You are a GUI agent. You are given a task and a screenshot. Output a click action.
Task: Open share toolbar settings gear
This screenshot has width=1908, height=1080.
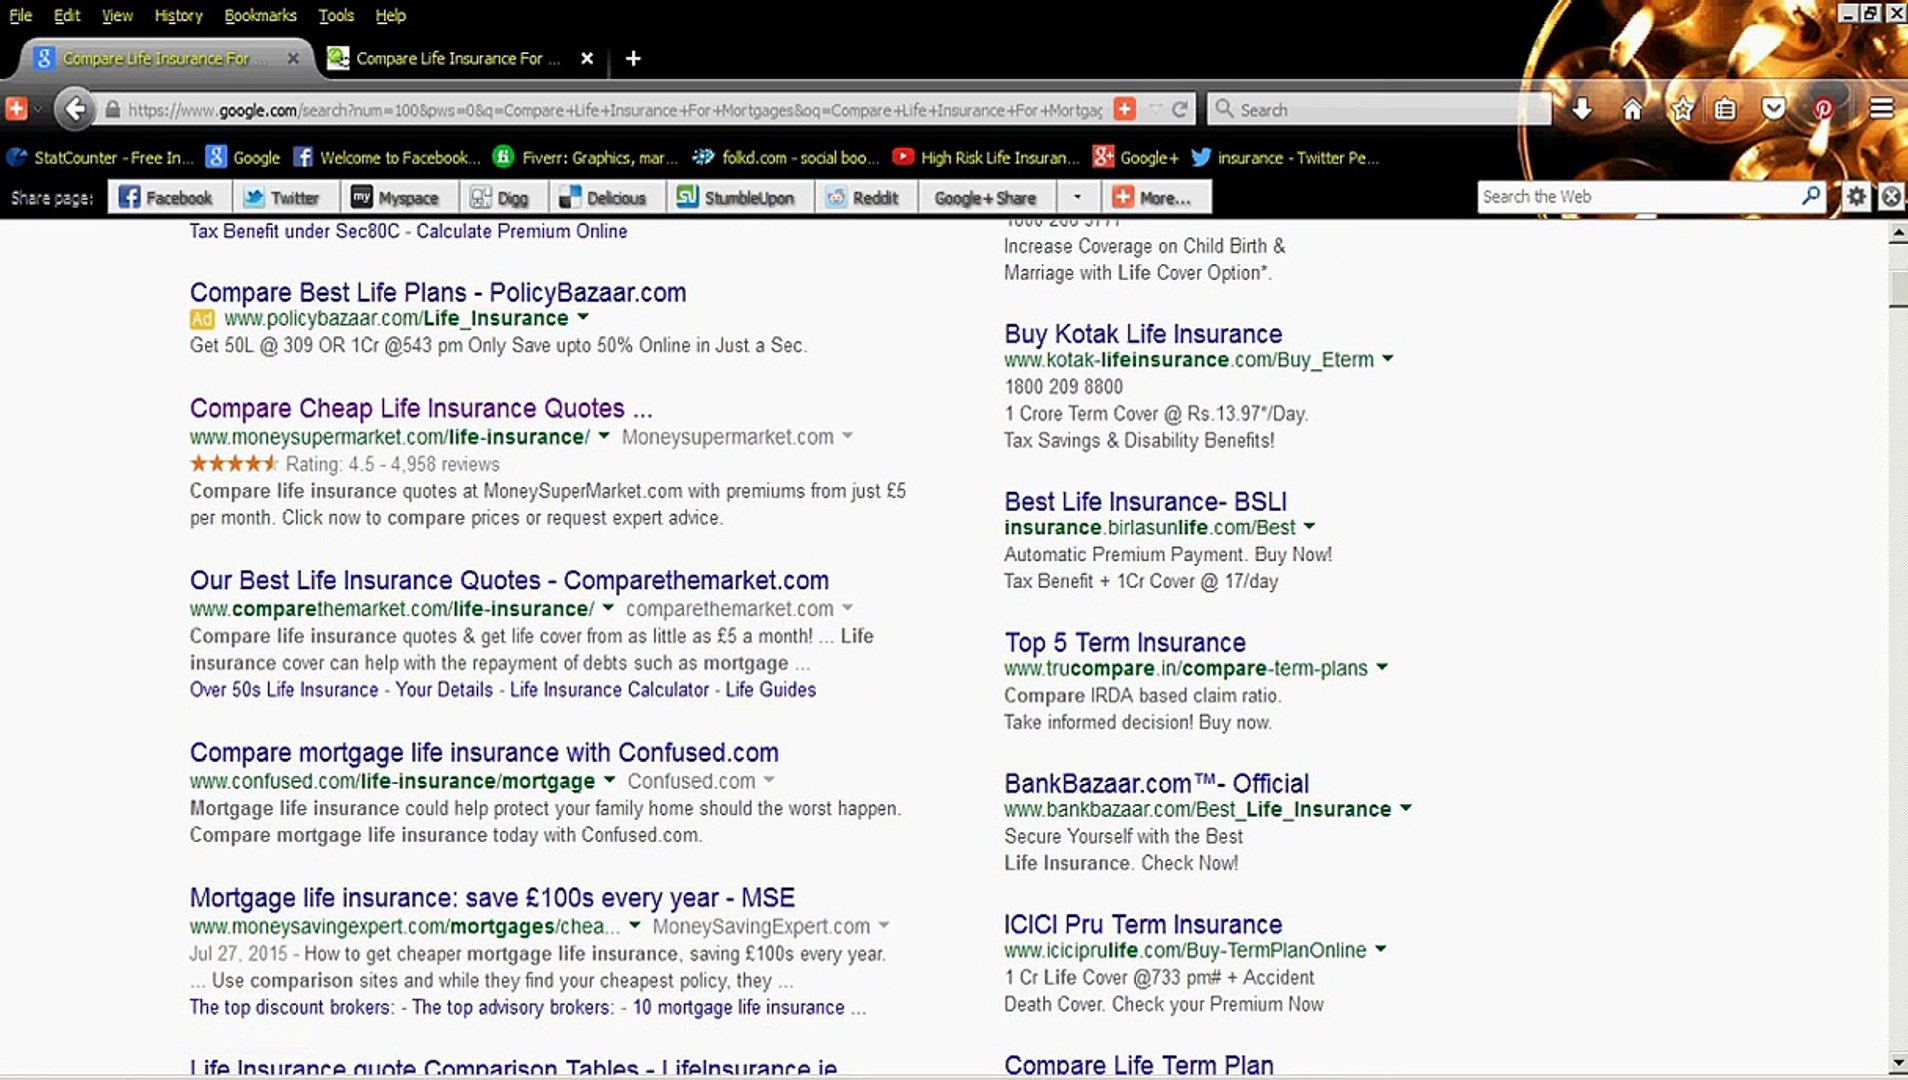(x=1856, y=197)
